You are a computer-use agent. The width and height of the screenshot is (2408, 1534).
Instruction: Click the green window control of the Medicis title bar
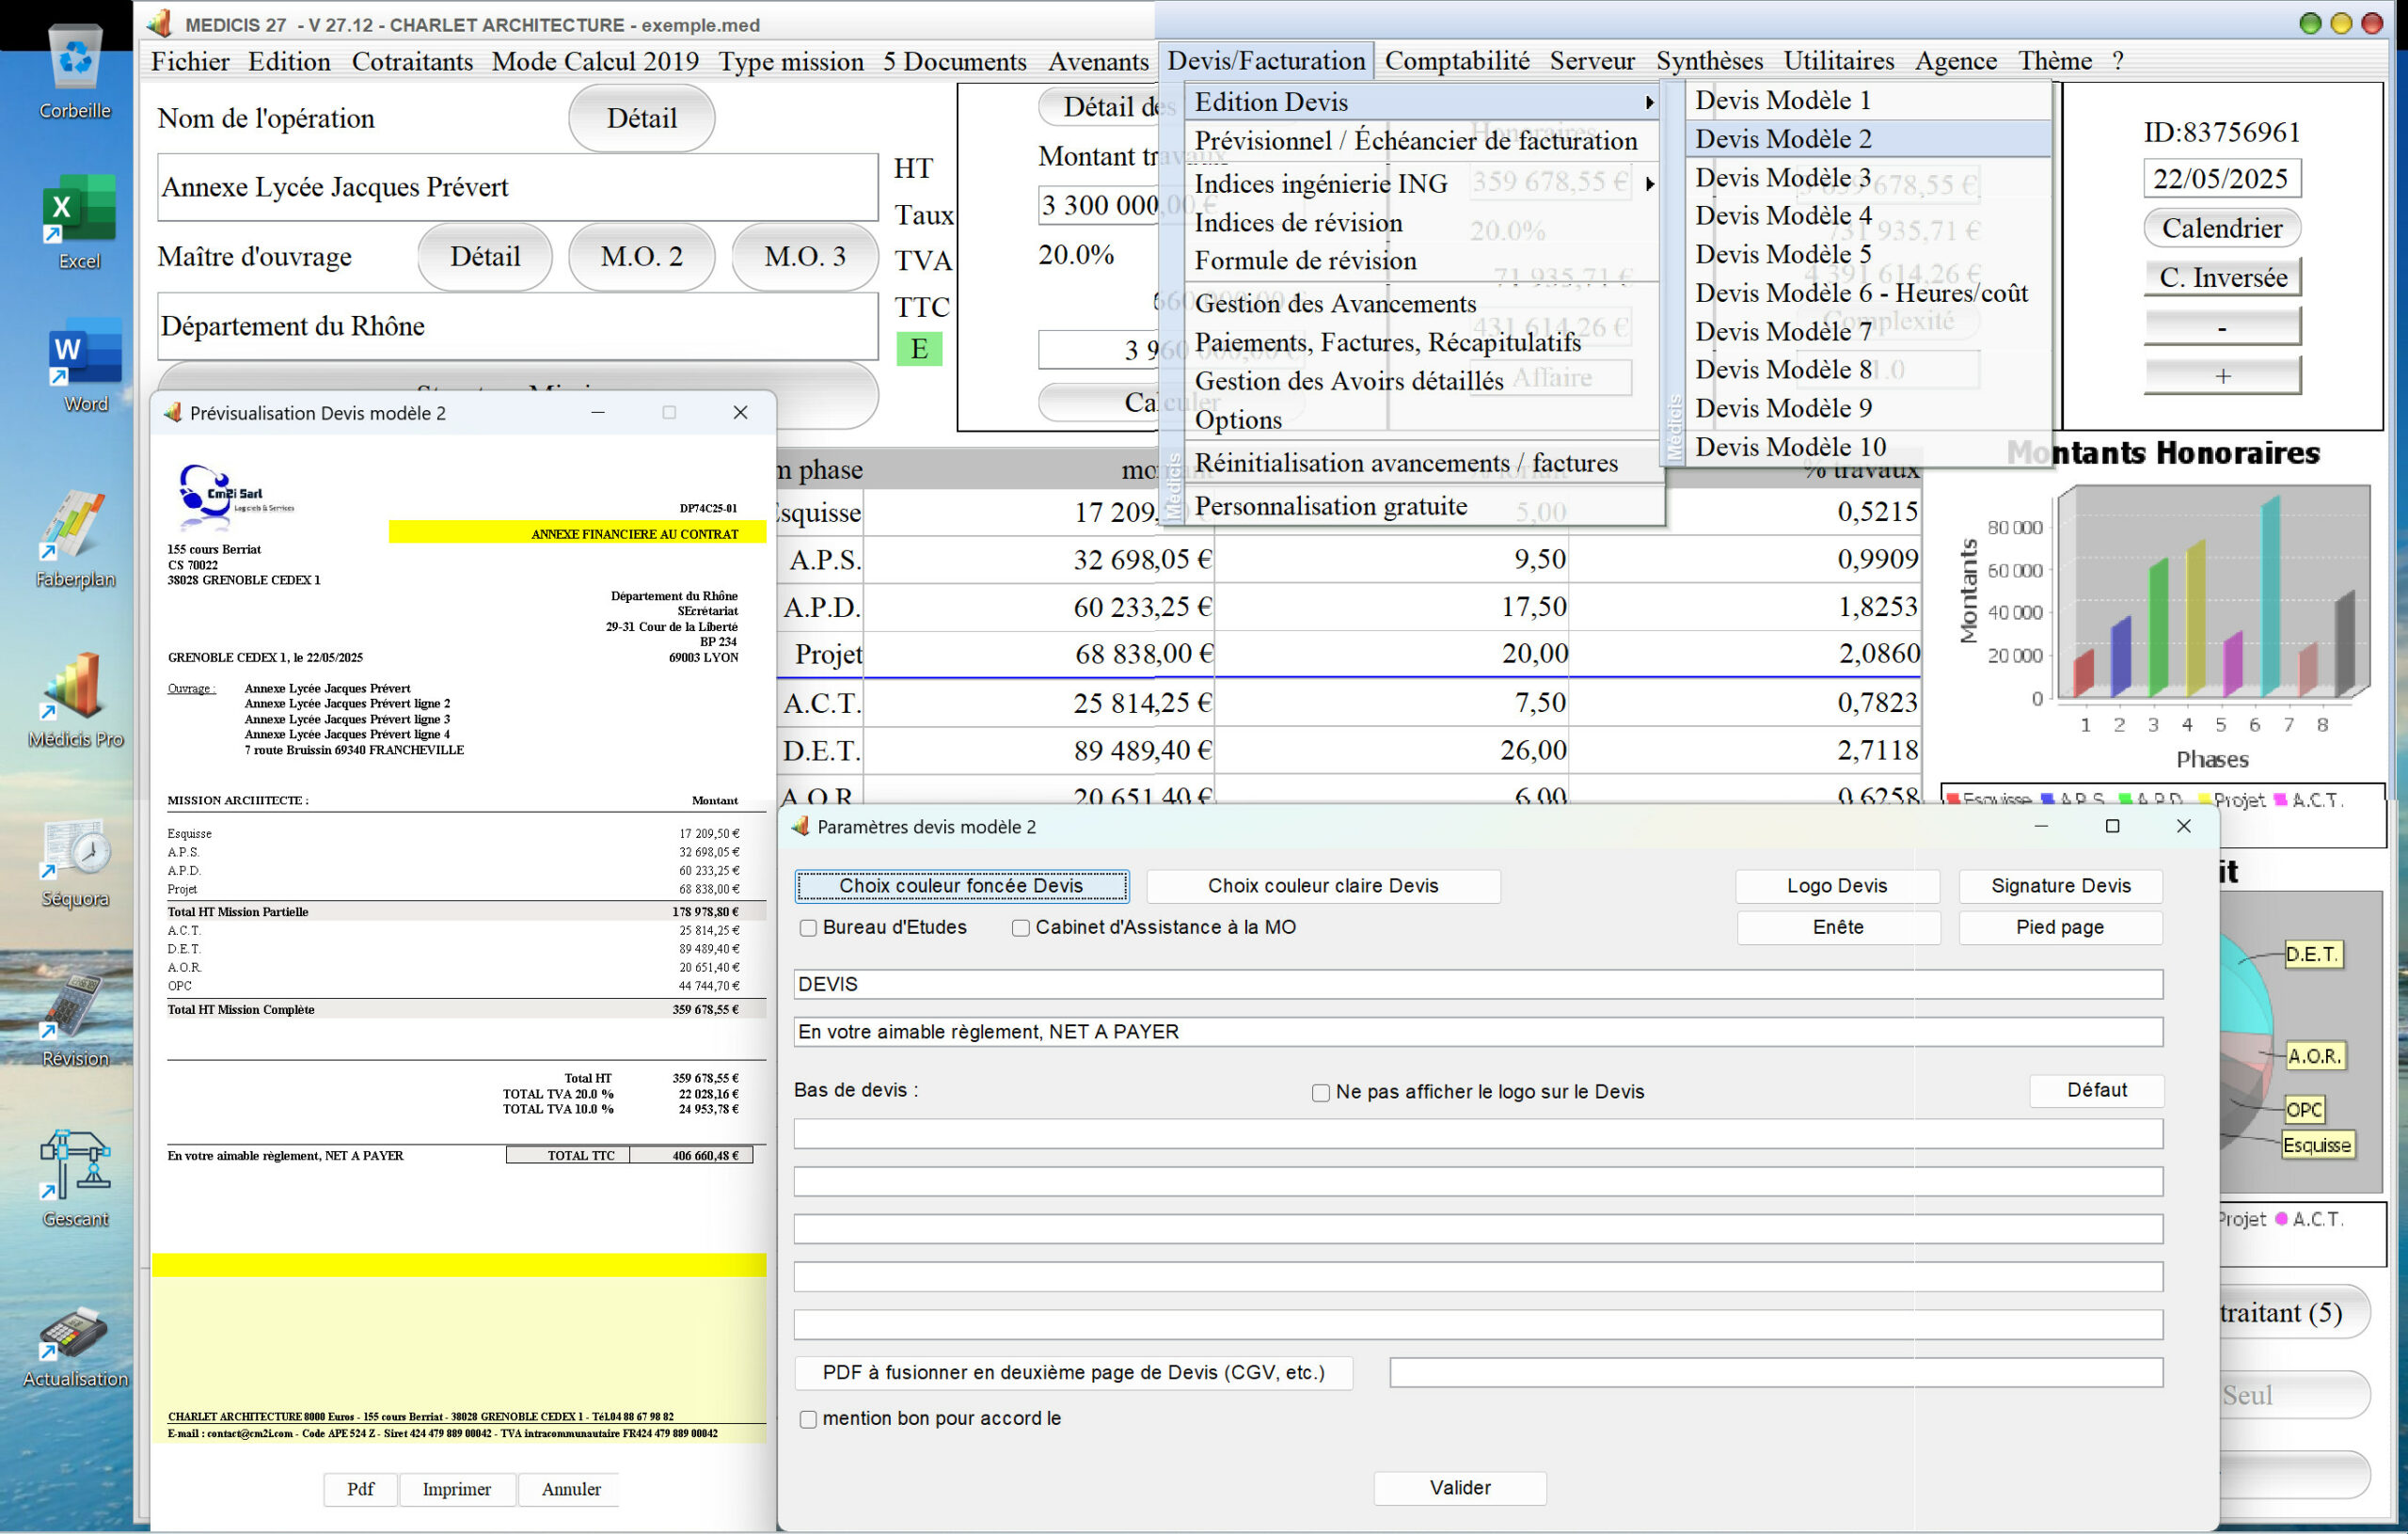coord(2310,23)
